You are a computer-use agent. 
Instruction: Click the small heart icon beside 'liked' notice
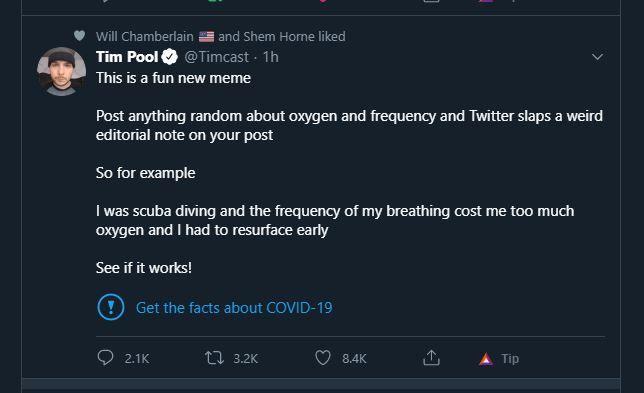click(79, 36)
